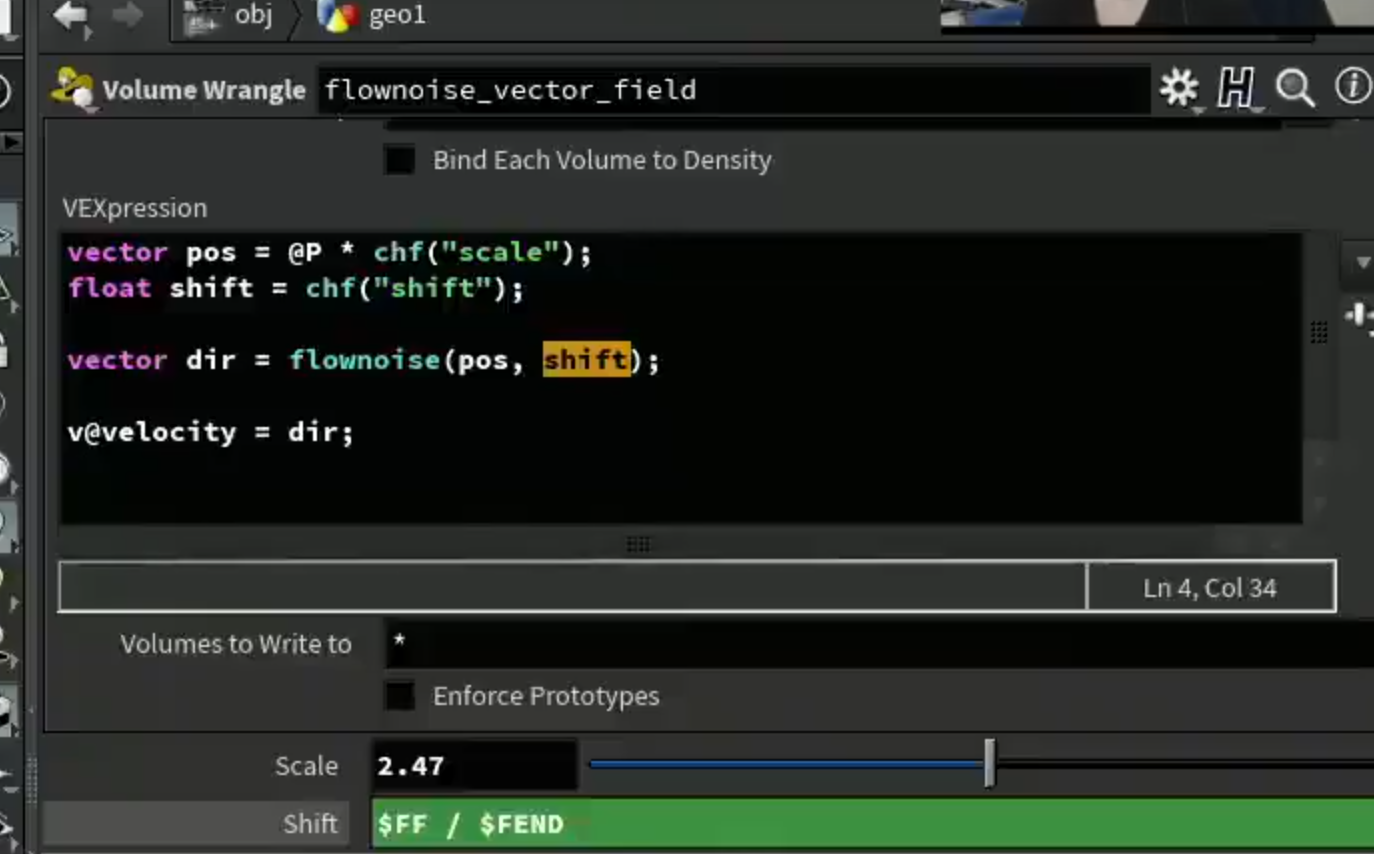Click the Volume Wrangle node icon
The height and width of the screenshot is (854, 1374).
click(x=73, y=89)
